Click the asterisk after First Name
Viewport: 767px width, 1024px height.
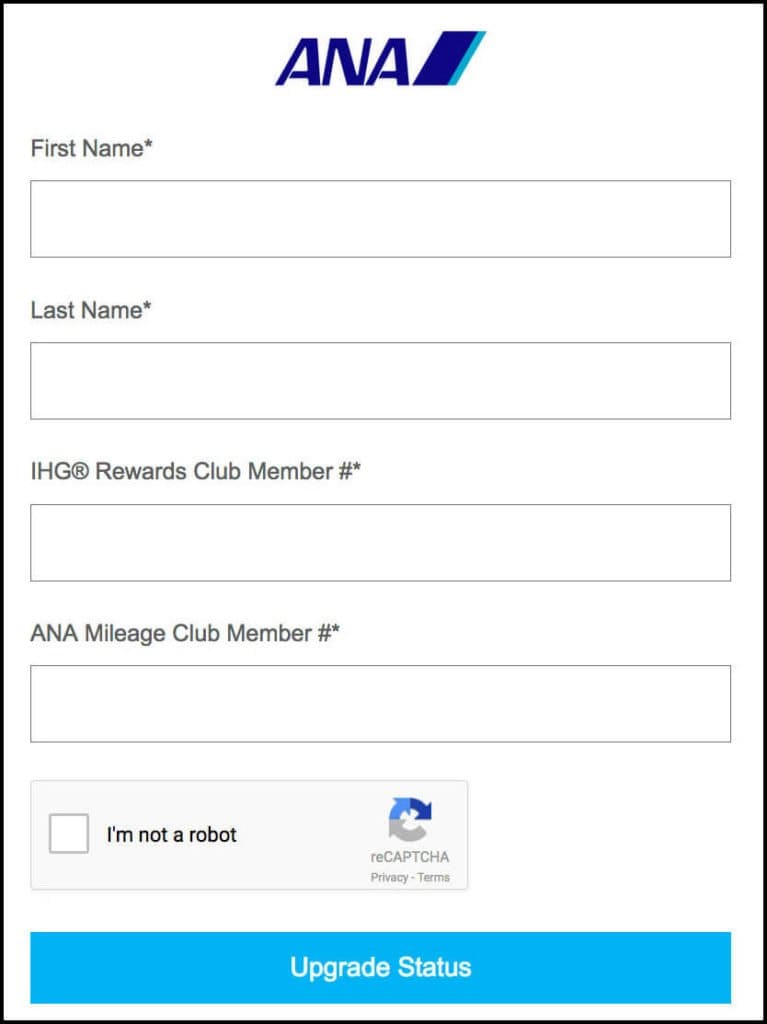click(x=149, y=146)
